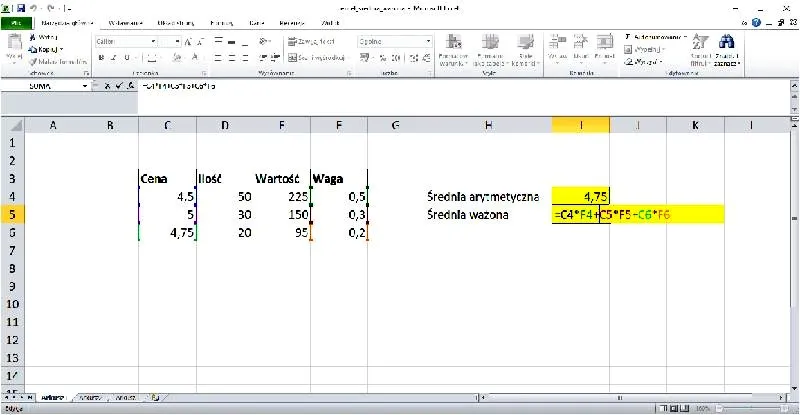Click the Insert Function fx button
This screenshot has height=415, width=800.
[x=131, y=86]
